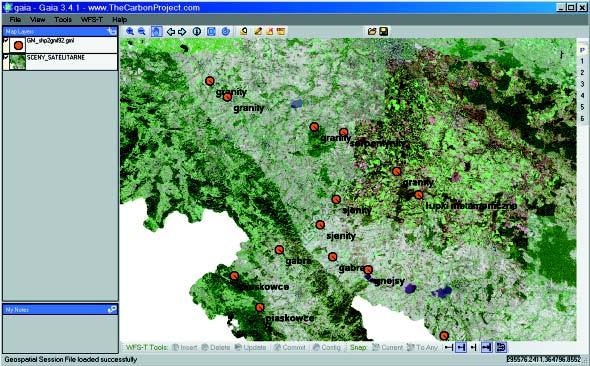Open the Tools menu
The height and width of the screenshot is (366, 590).
[x=63, y=20]
